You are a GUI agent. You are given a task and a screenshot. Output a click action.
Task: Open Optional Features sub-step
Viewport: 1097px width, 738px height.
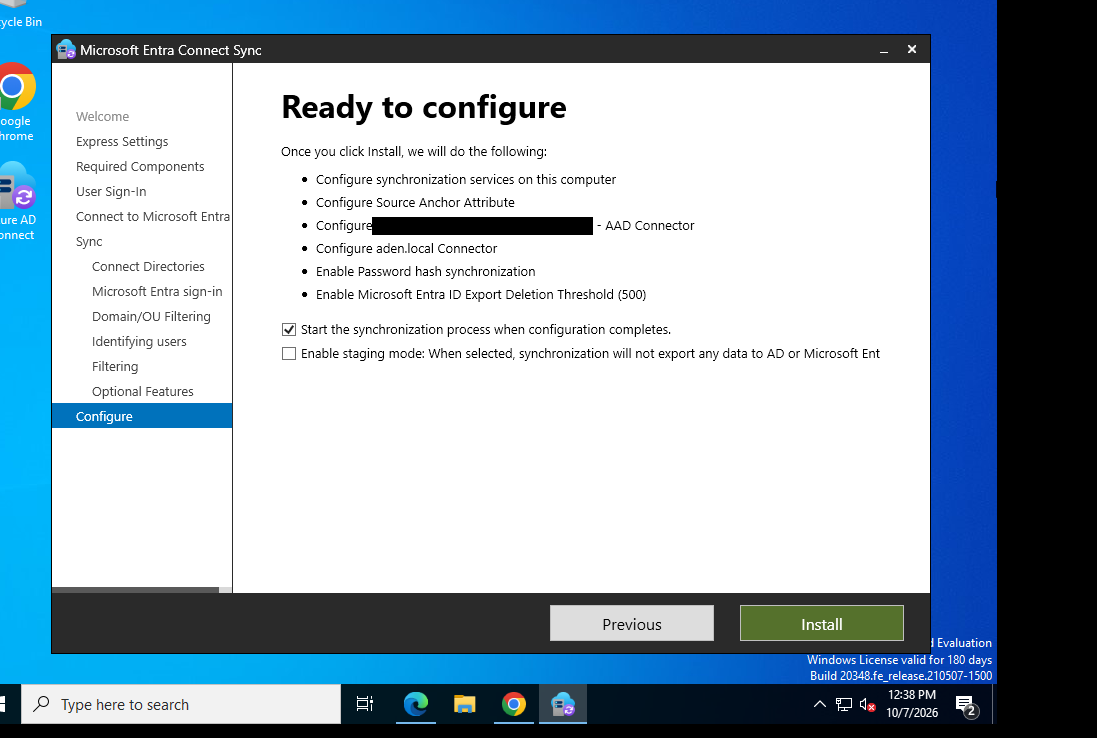pos(143,392)
